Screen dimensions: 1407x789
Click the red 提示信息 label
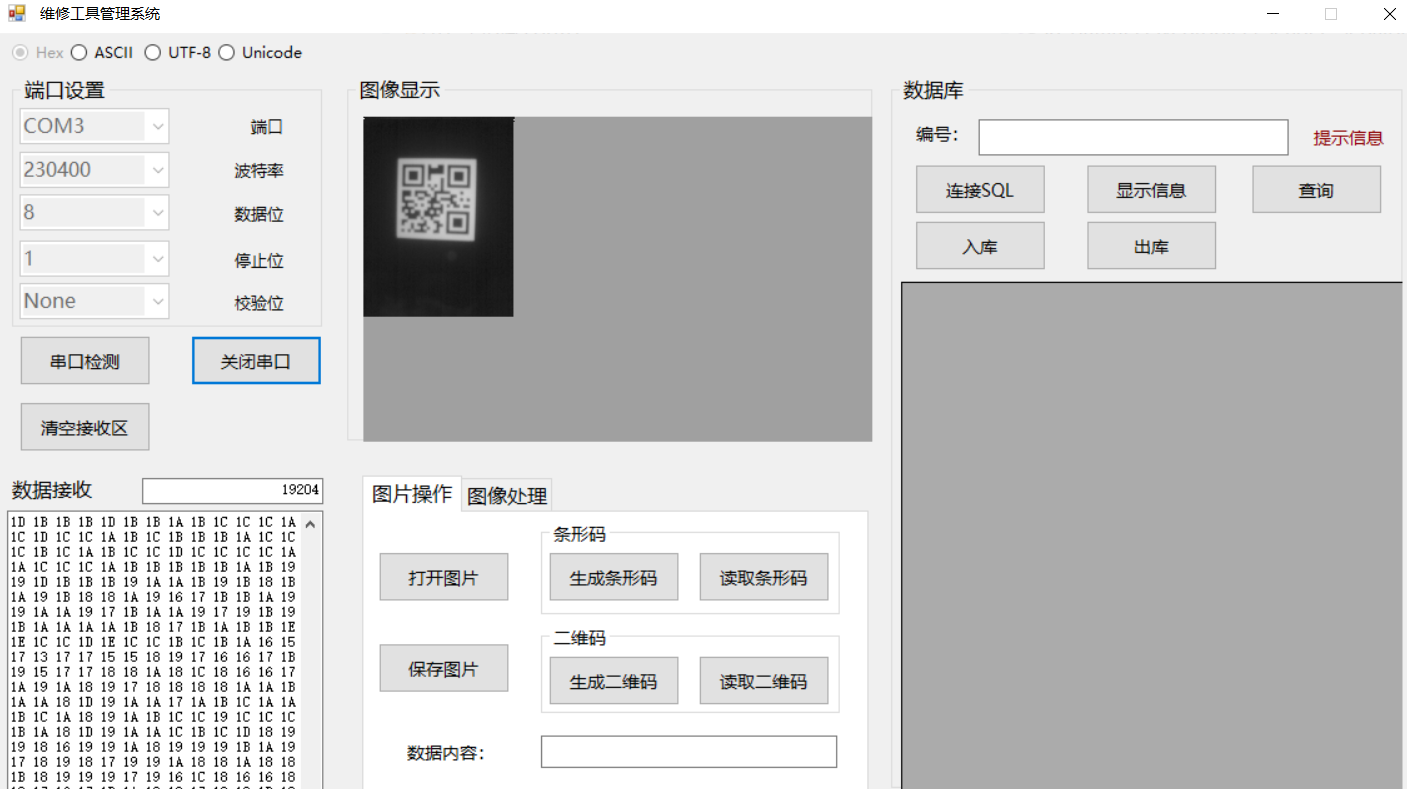coord(1348,138)
